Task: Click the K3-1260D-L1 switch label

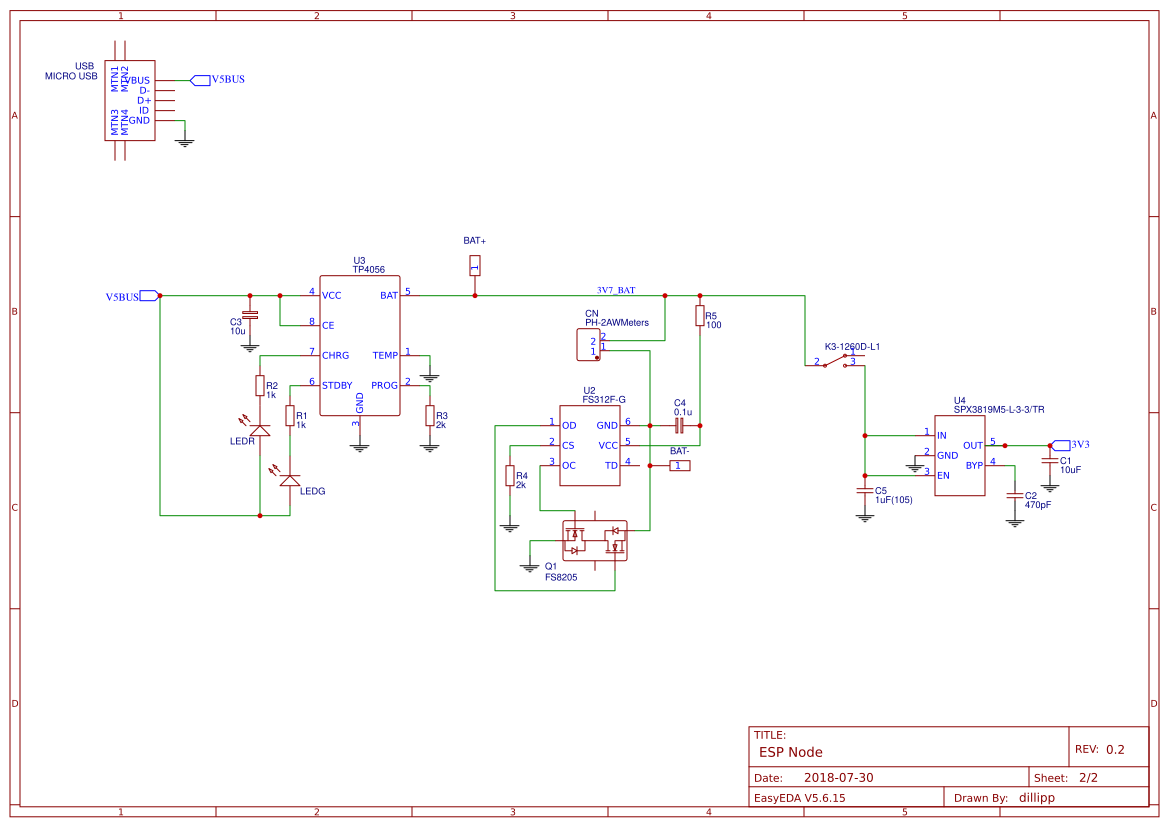Action: (x=852, y=347)
